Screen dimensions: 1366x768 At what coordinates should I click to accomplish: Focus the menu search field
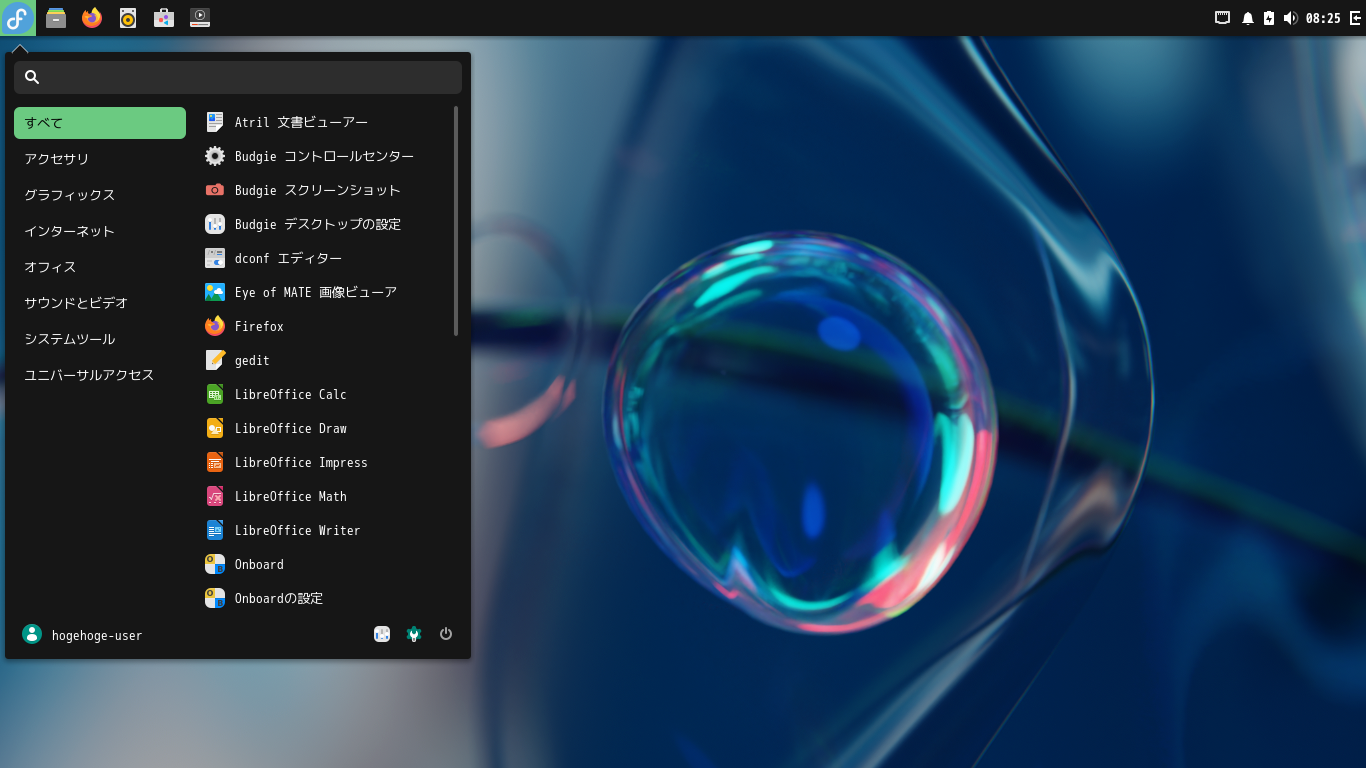pos(238,77)
